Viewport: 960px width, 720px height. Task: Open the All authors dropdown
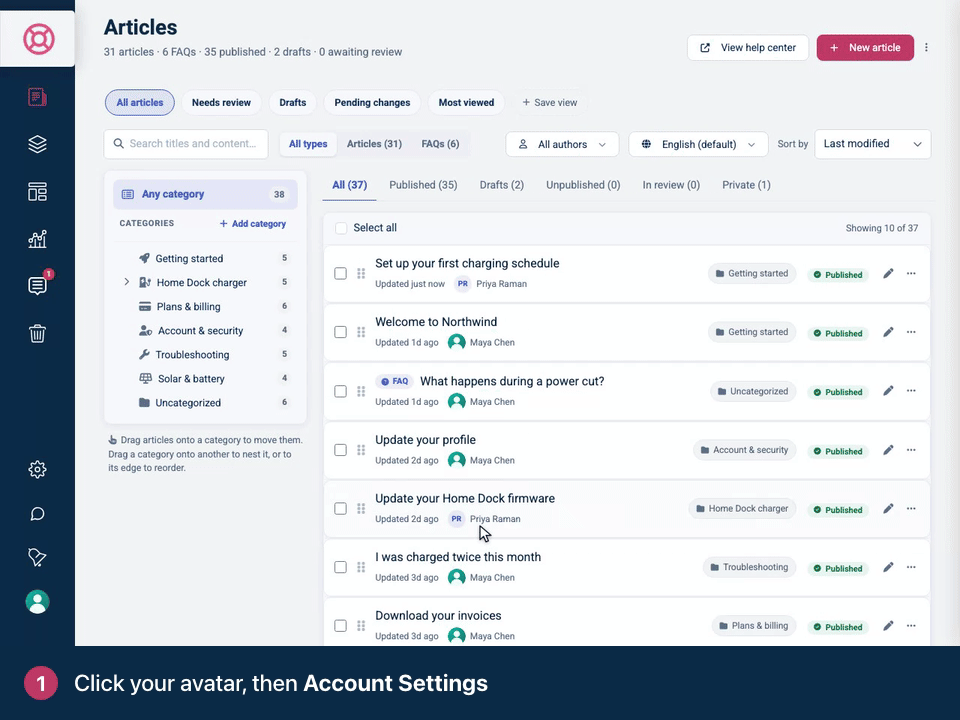click(x=562, y=144)
